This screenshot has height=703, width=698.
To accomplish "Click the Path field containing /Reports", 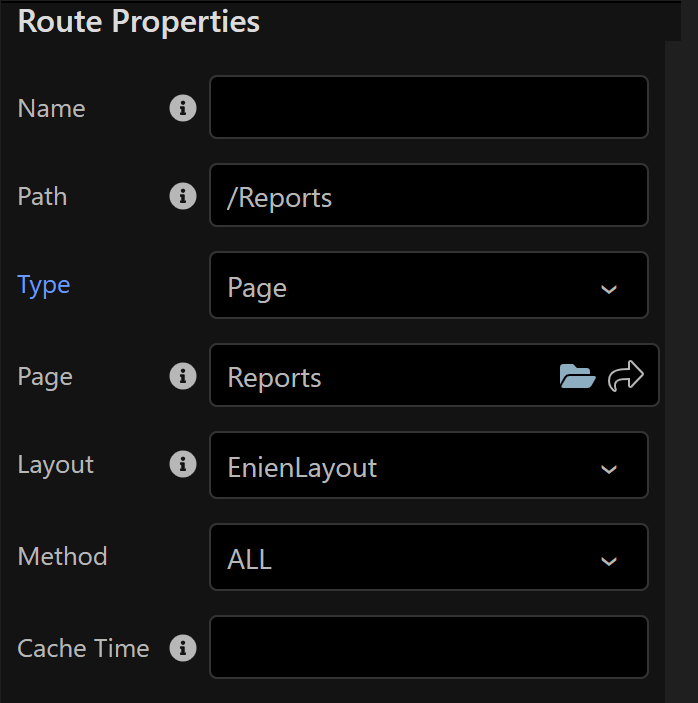I will pos(428,197).
